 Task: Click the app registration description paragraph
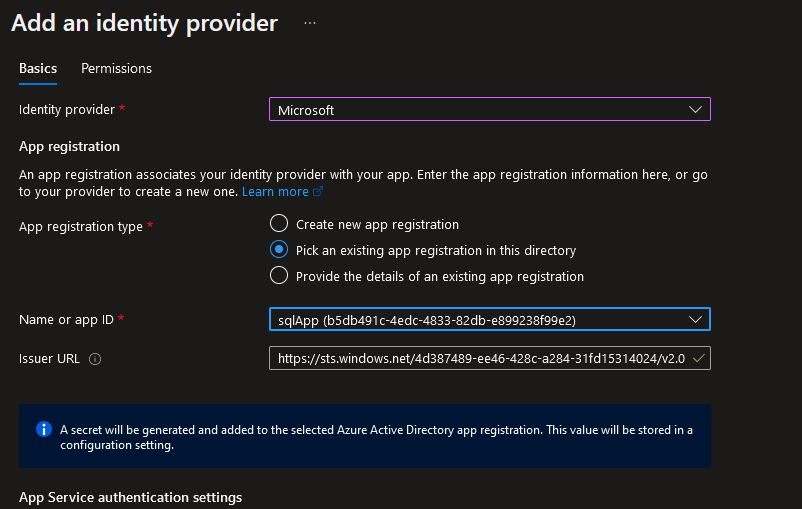click(x=363, y=183)
